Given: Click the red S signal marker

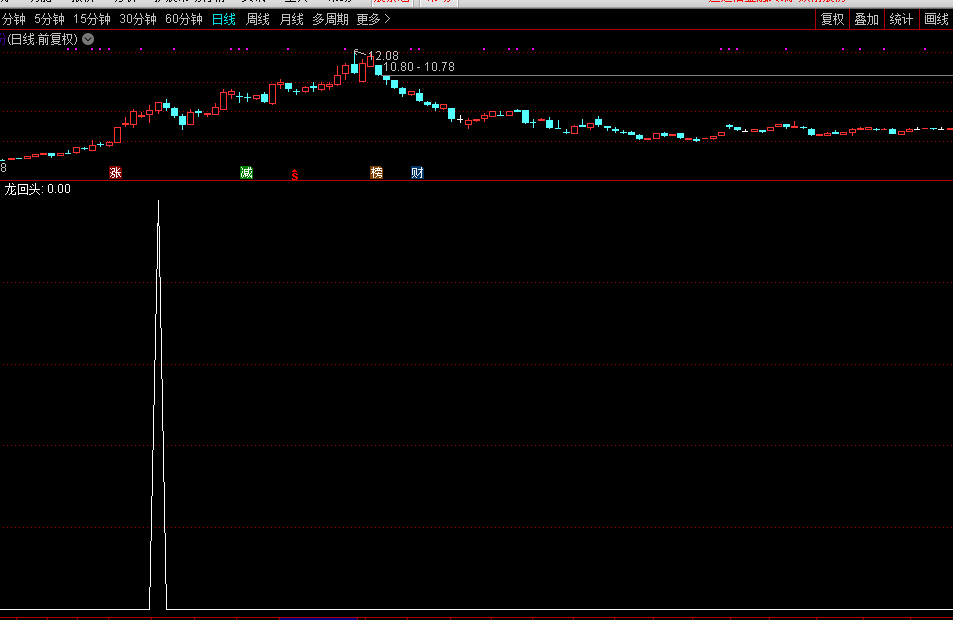Looking at the screenshot, I should click(x=294, y=174).
